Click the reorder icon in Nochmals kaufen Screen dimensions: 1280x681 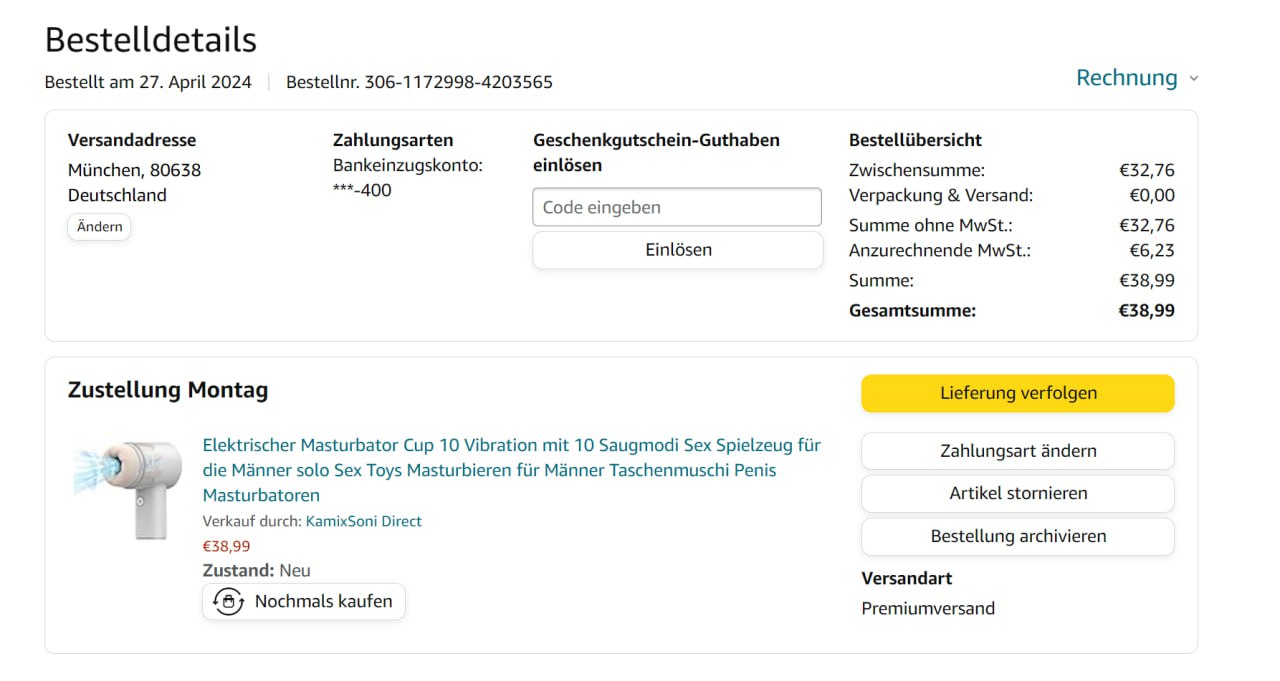click(x=229, y=602)
